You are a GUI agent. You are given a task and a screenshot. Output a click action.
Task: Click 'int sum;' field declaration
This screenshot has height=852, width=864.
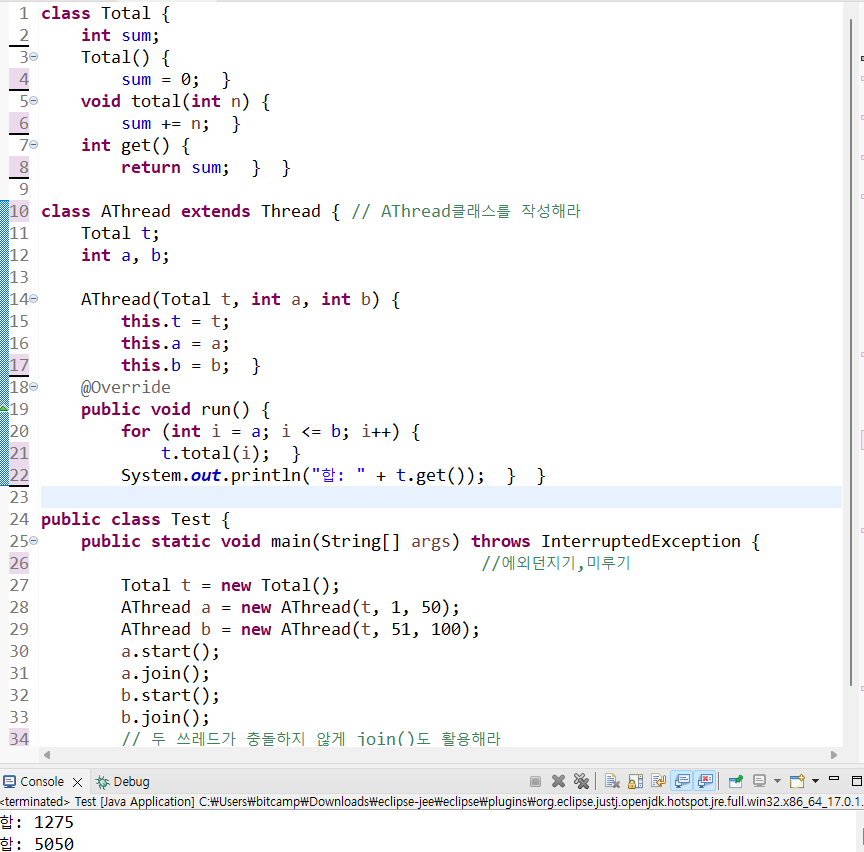pyautogui.click(x=120, y=35)
